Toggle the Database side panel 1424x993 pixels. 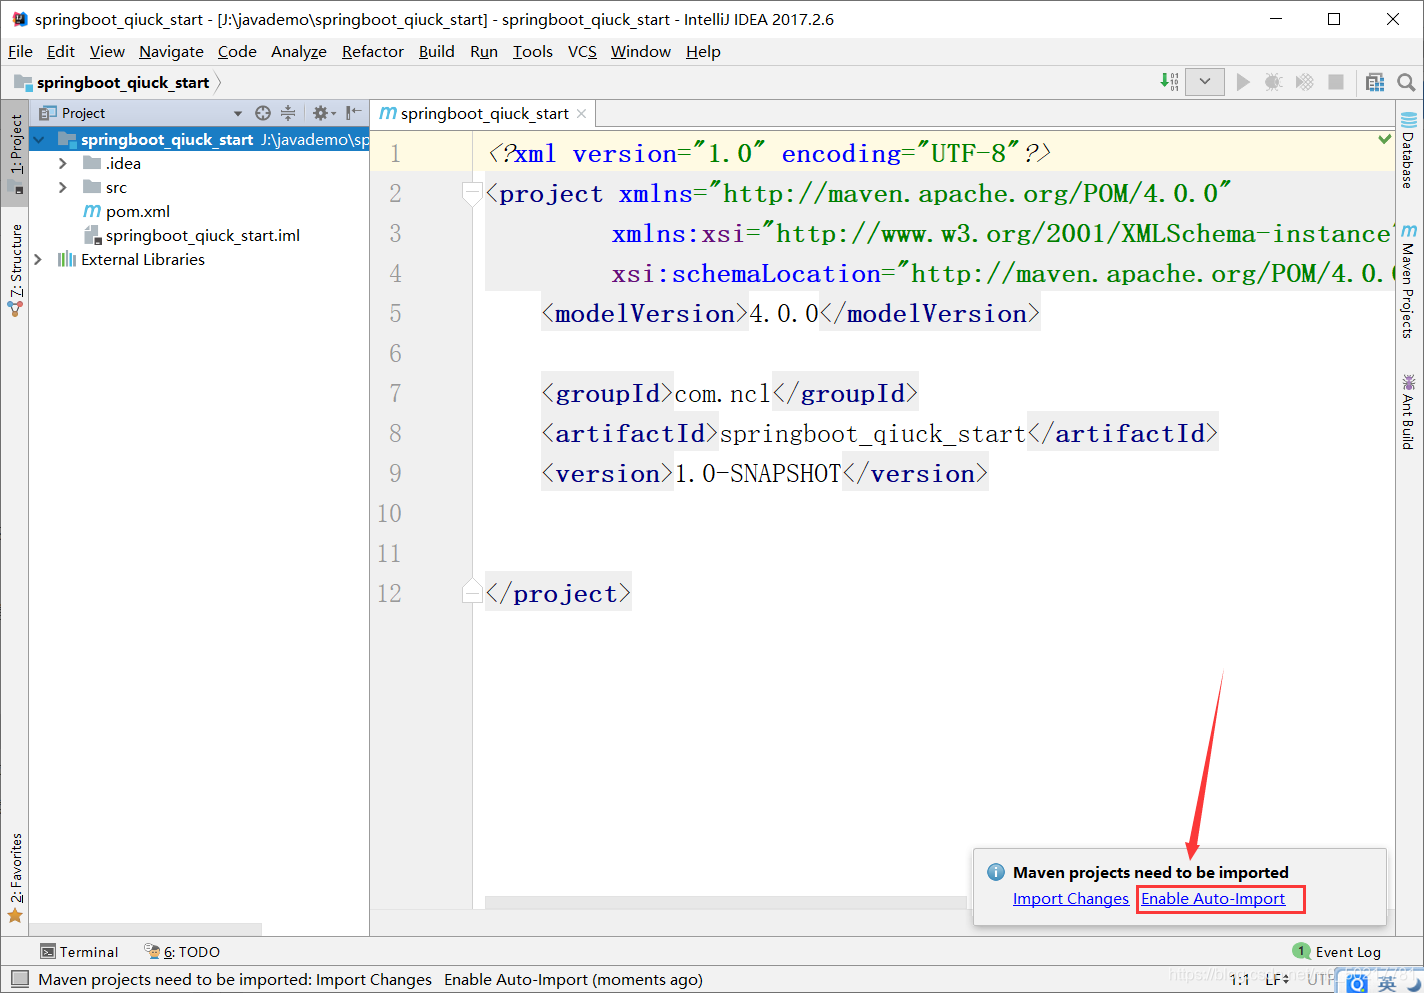point(1408,150)
